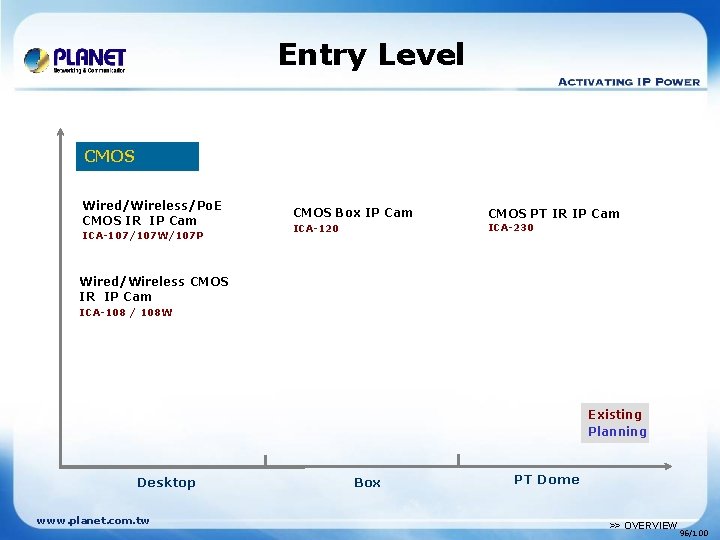Image resolution: width=720 pixels, height=540 pixels.
Task: Click model text ICA-120
Action: (316, 228)
